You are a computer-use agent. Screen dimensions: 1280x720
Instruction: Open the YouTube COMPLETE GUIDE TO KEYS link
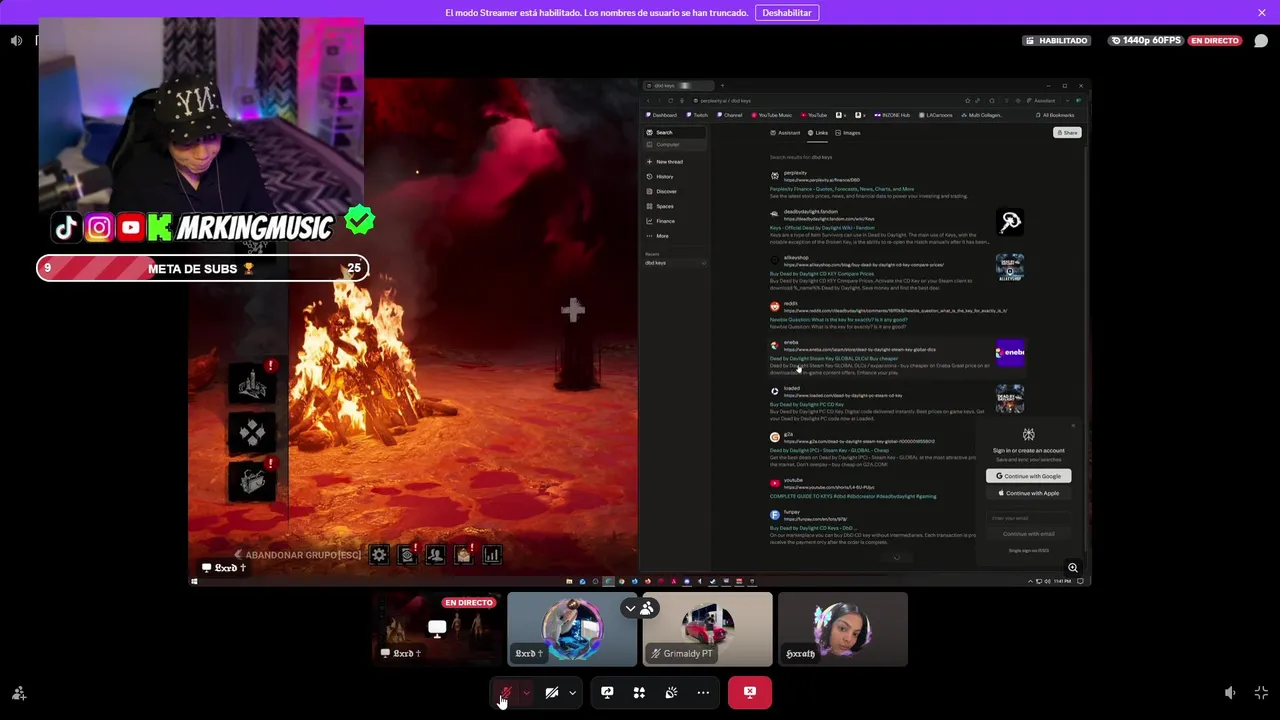pyautogui.click(x=853, y=497)
